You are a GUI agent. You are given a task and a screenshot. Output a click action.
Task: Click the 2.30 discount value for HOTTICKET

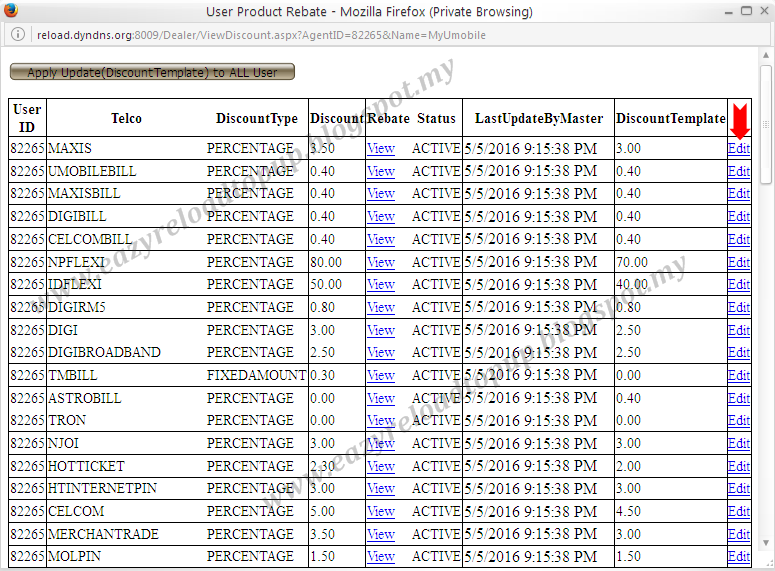click(x=322, y=466)
